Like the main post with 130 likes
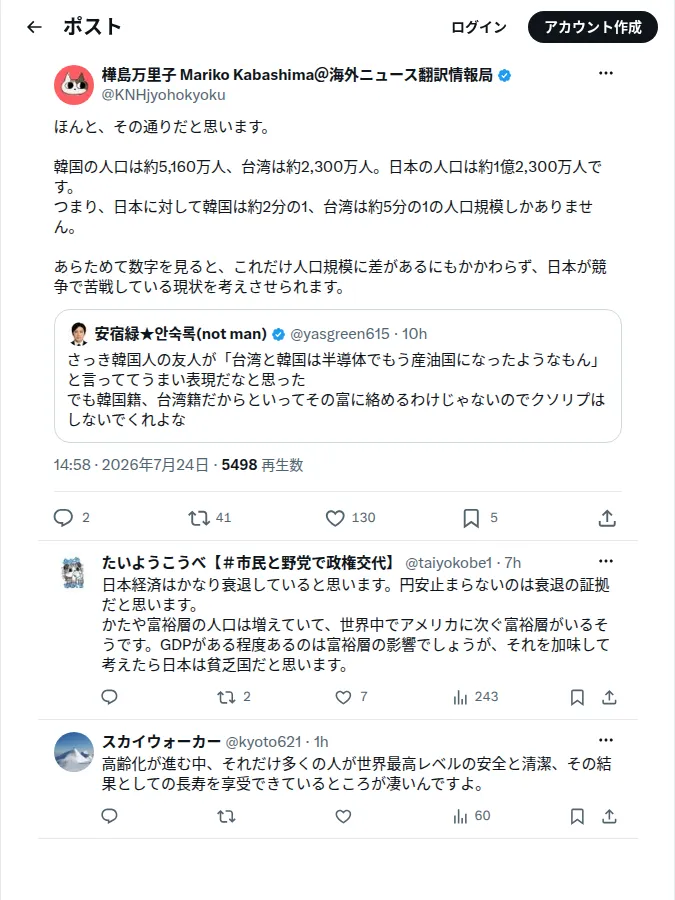 pyautogui.click(x=350, y=518)
